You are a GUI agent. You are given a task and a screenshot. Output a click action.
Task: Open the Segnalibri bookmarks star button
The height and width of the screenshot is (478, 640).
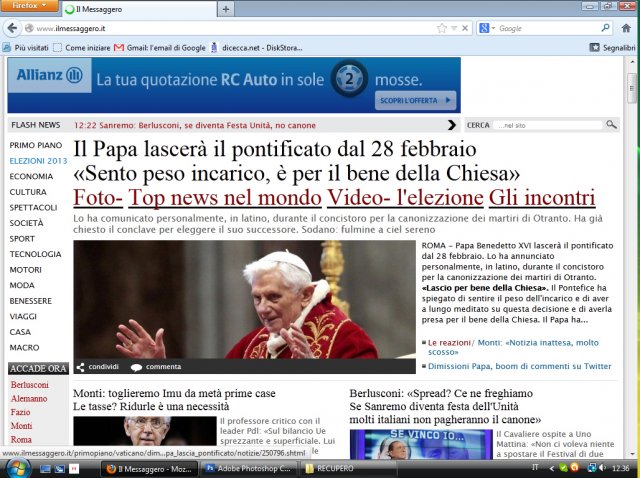[x=594, y=47]
